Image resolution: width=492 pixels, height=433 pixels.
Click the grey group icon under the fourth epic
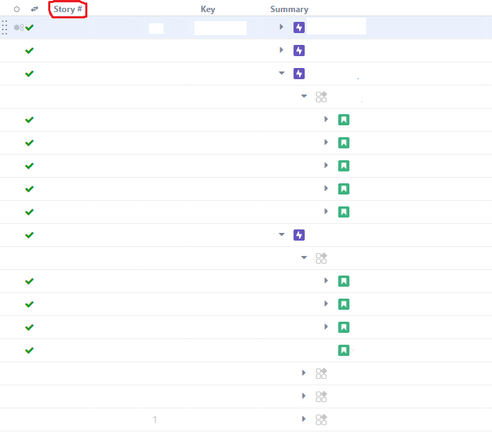[x=321, y=258]
